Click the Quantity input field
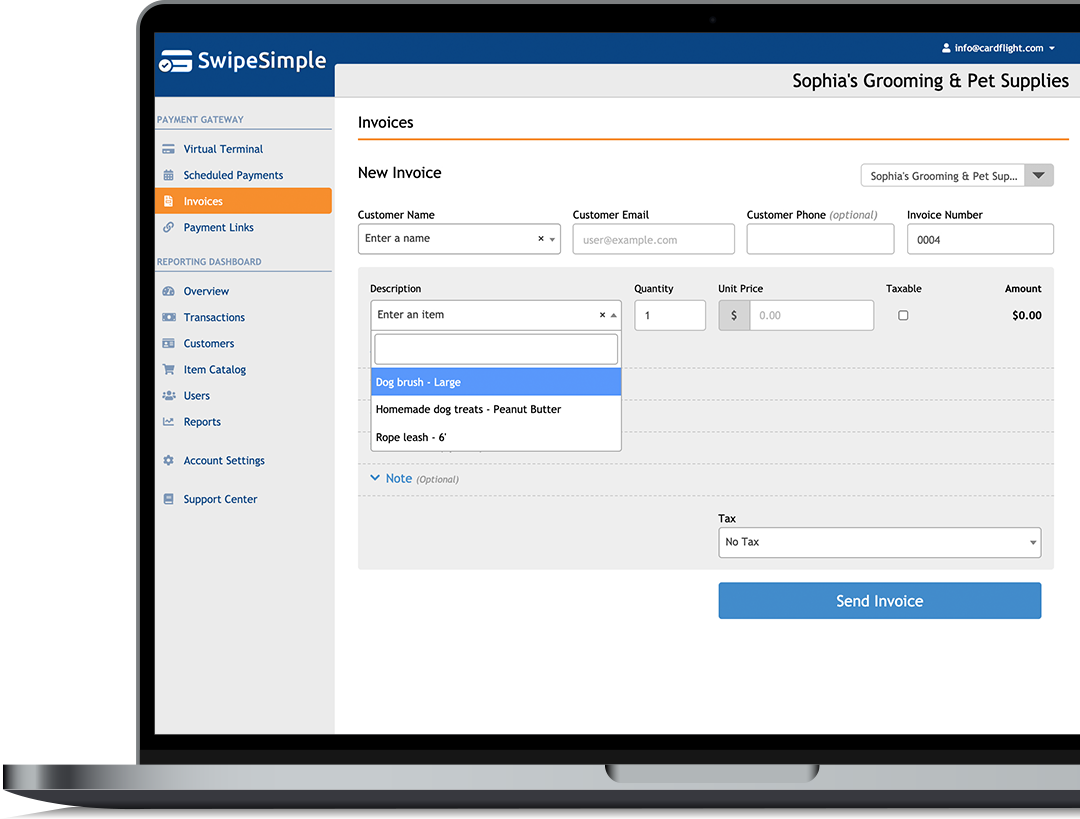Image resolution: width=1080 pixels, height=819 pixels. point(669,315)
